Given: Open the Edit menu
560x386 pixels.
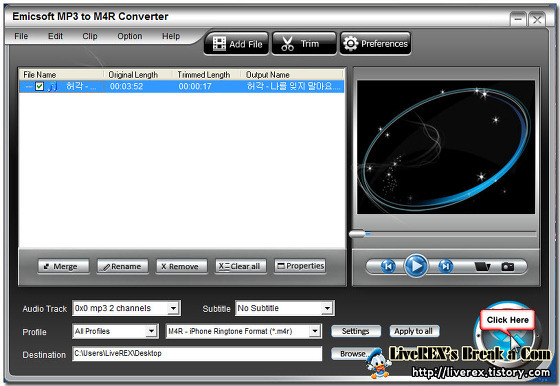Looking at the screenshot, I should coord(55,36).
